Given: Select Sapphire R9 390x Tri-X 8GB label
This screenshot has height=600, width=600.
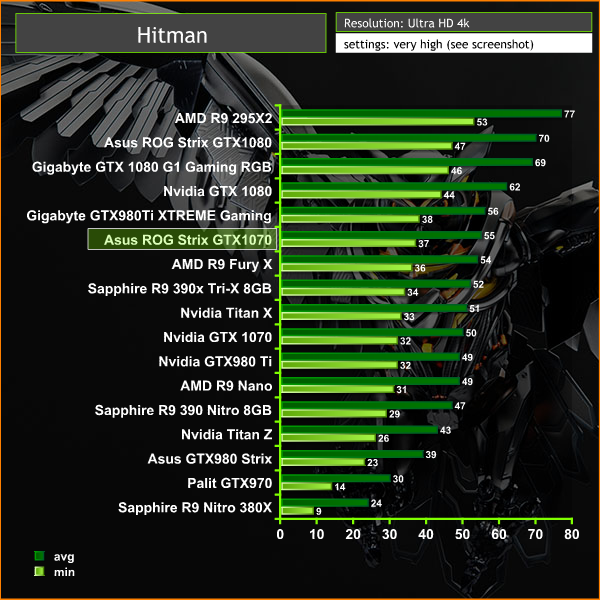Looking at the screenshot, I should (180, 289).
